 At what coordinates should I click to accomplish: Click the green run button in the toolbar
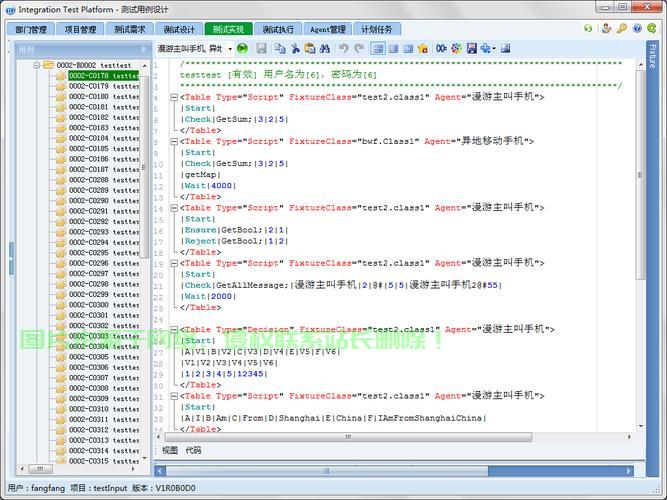(242, 48)
